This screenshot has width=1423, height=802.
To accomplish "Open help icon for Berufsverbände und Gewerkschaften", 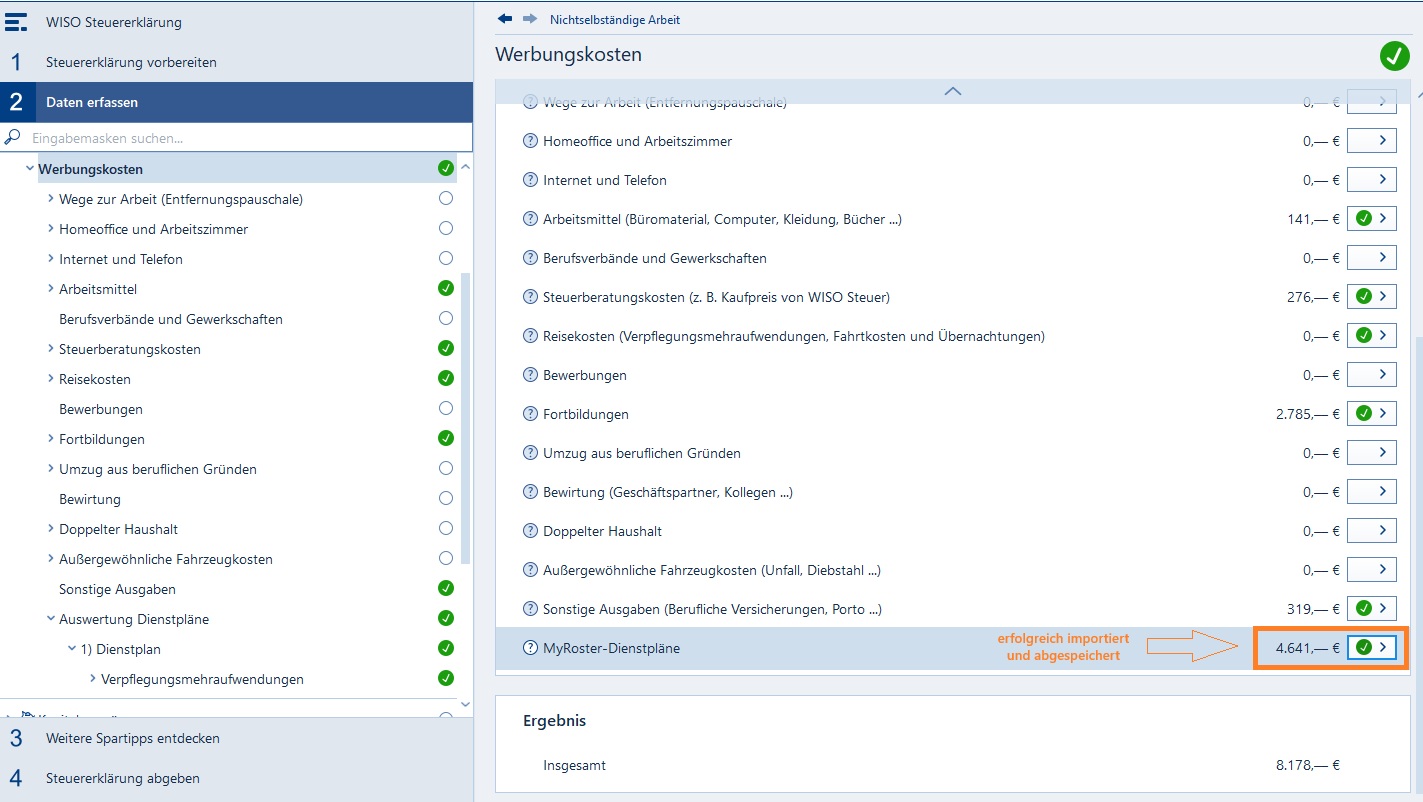I will (x=531, y=258).
